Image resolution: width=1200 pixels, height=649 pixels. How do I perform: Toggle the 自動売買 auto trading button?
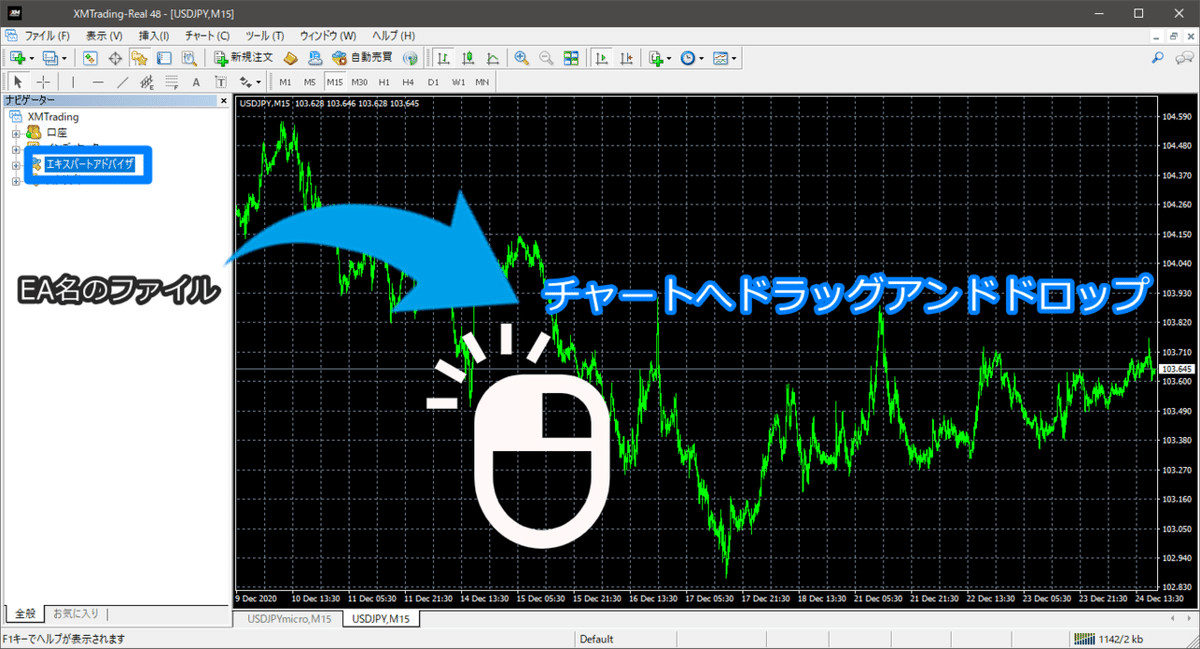pyautogui.click(x=368, y=57)
